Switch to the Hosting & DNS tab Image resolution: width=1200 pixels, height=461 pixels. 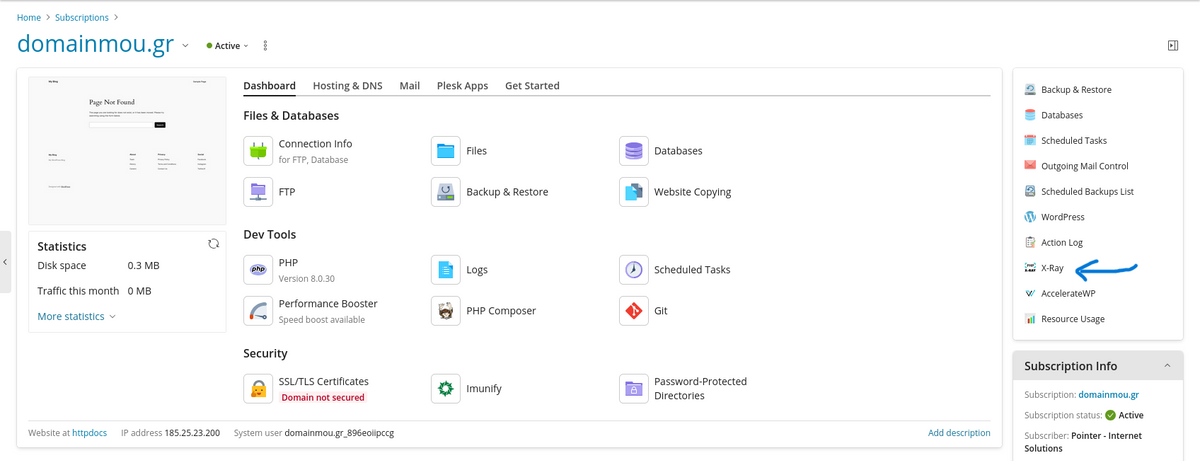(347, 86)
